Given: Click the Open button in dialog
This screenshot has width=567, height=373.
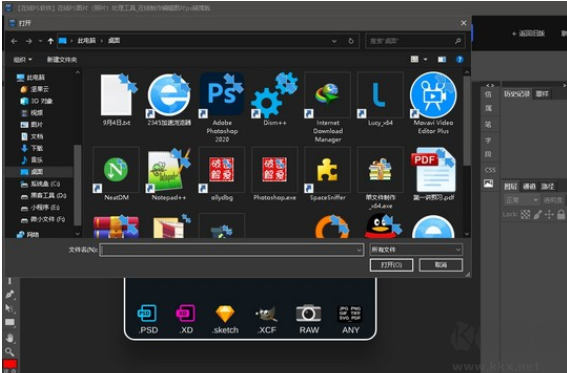Looking at the screenshot, I should pos(391,265).
